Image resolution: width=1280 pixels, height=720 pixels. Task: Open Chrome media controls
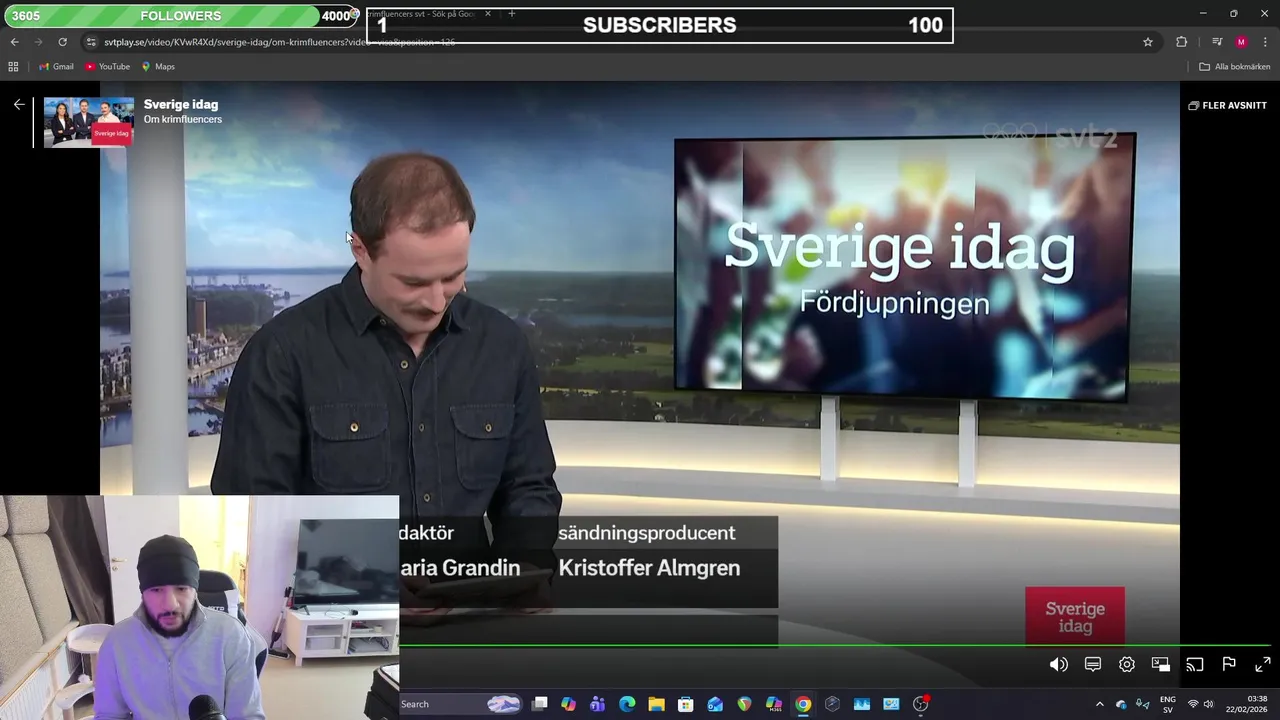coord(1217,42)
